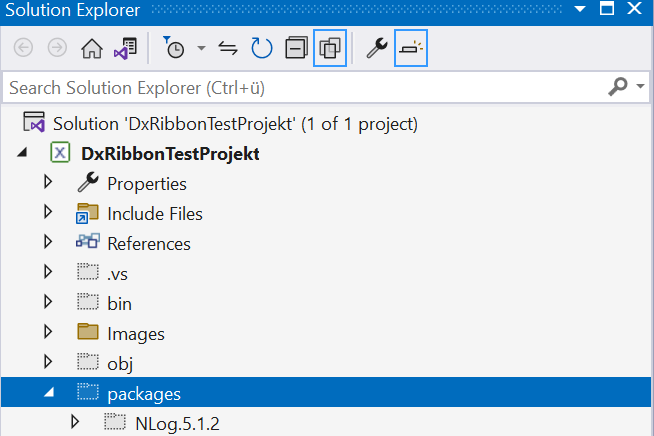
Task: Select the DxRibbonTestProjekt project node
Action: tap(170, 154)
